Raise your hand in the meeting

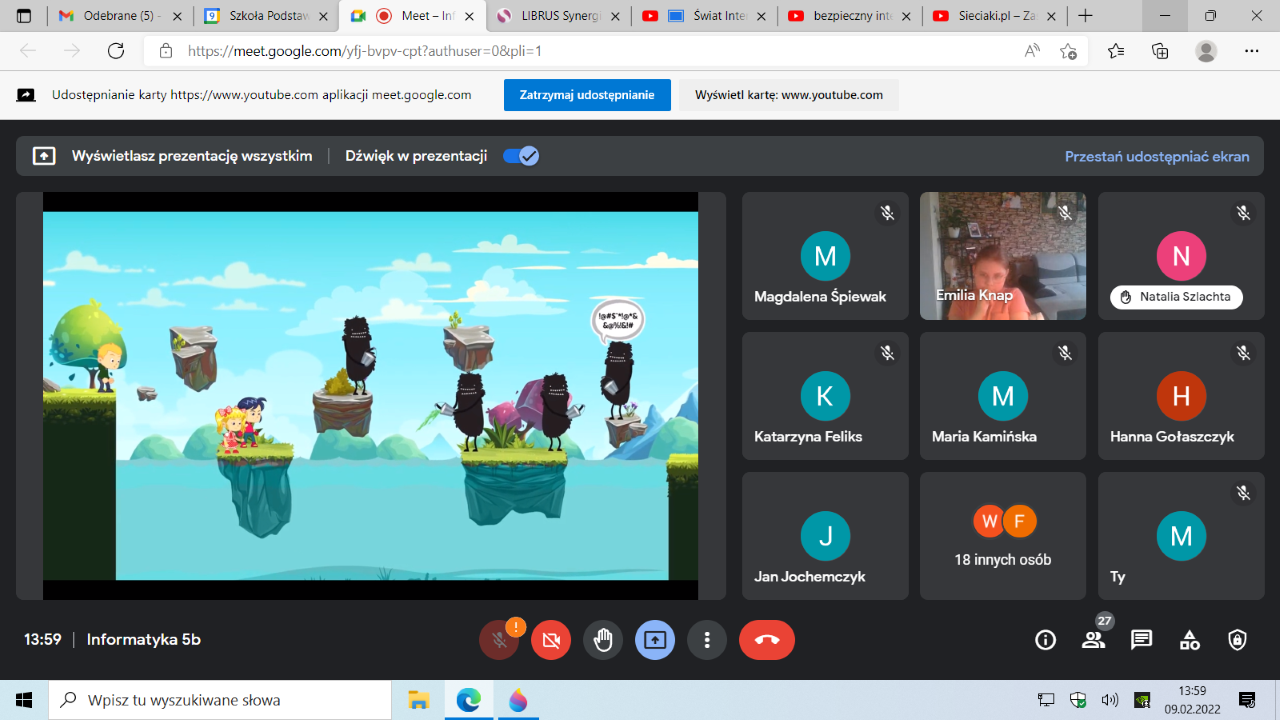pyautogui.click(x=603, y=640)
